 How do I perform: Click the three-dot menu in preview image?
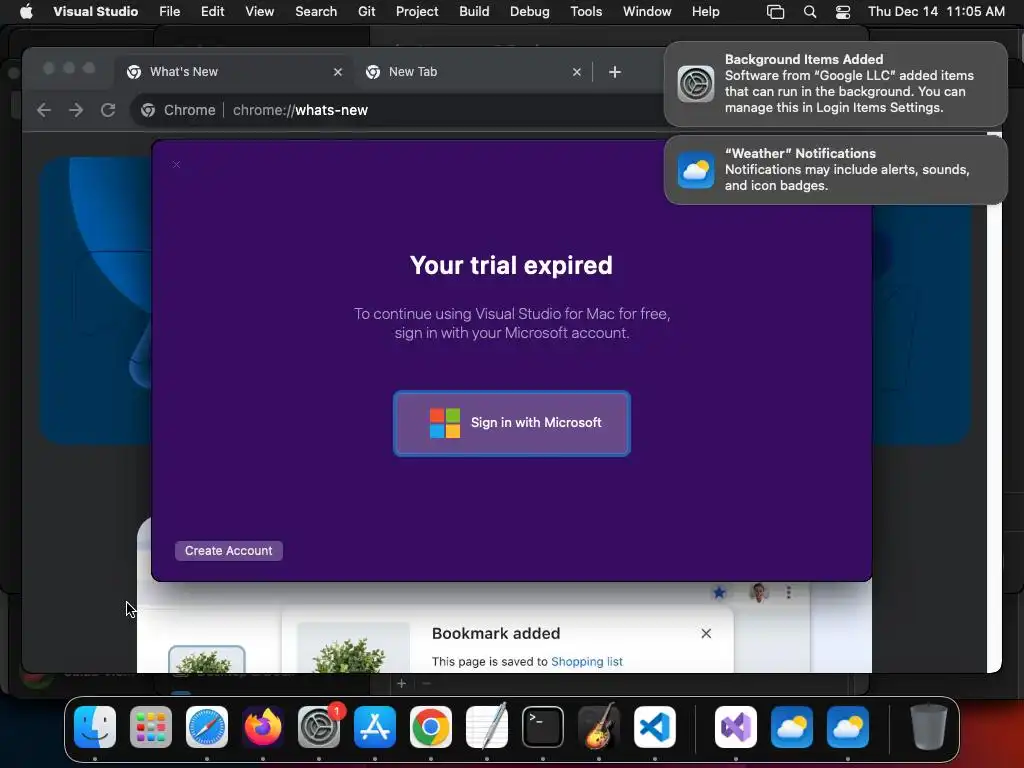point(789,592)
